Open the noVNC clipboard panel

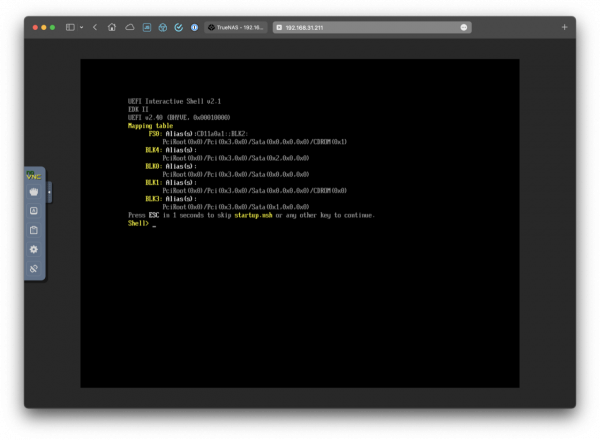pos(33,230)
